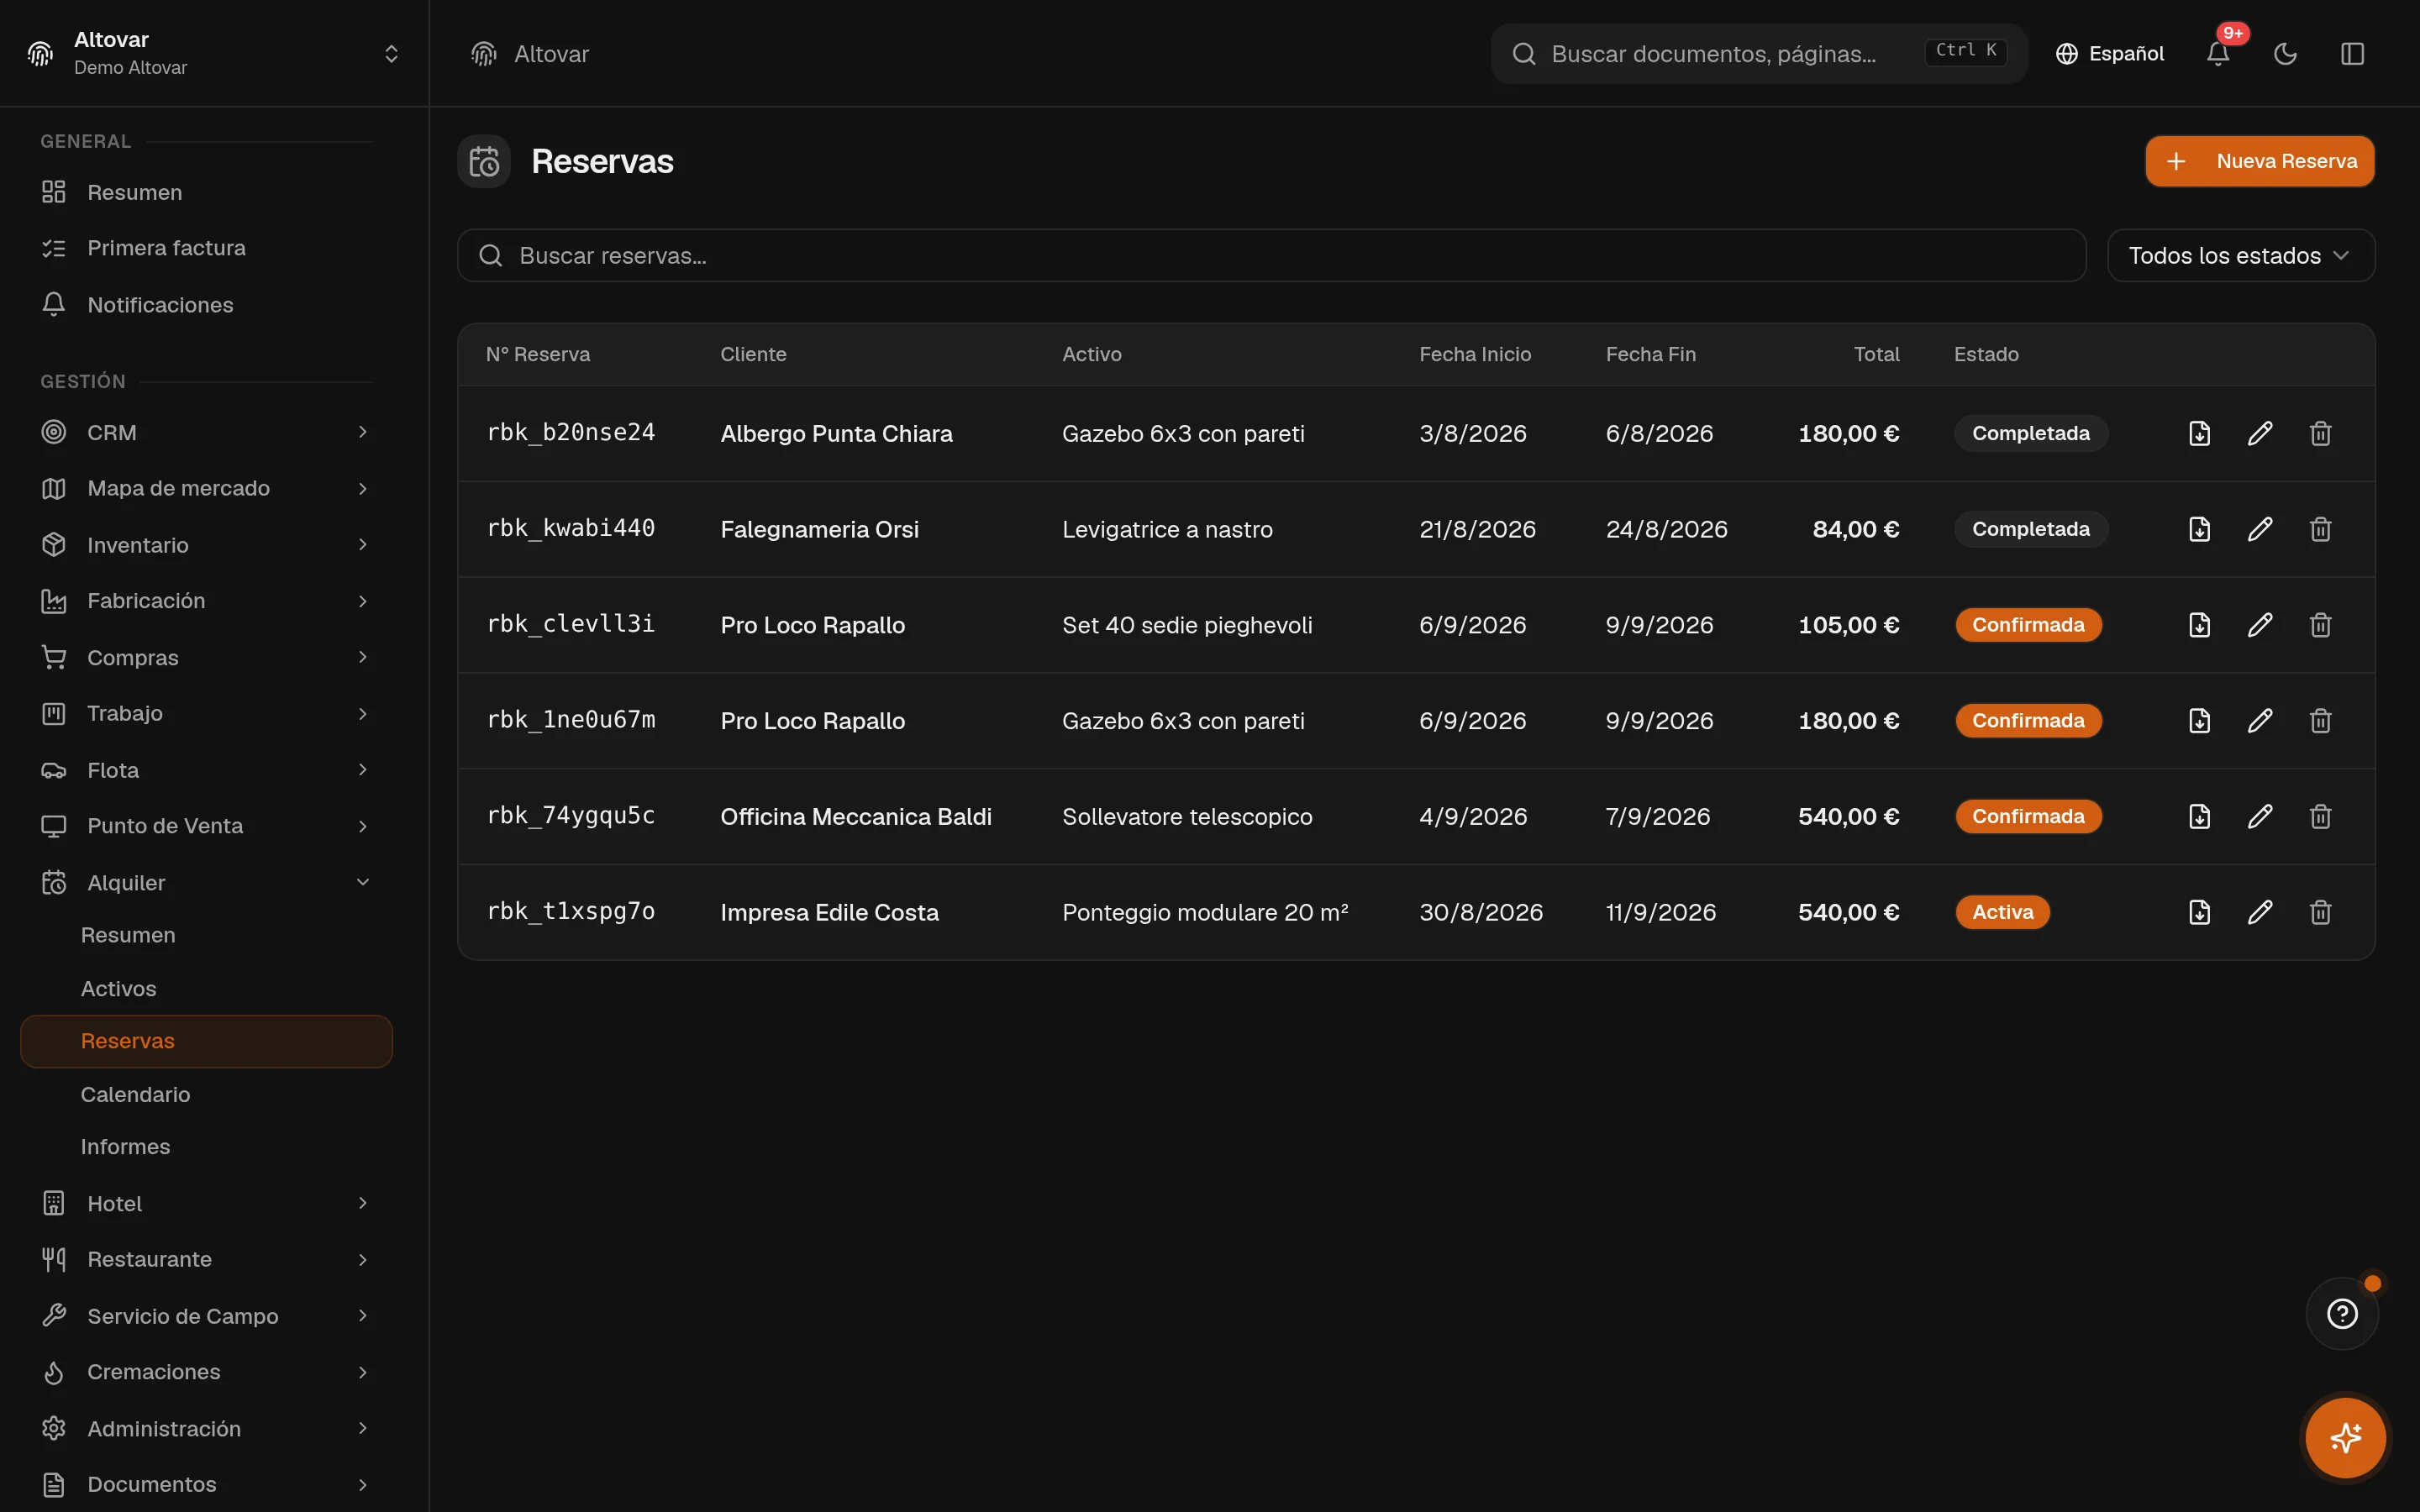Delete reservation rbk_1ne0u67m with trash icon

(2320, 721)
